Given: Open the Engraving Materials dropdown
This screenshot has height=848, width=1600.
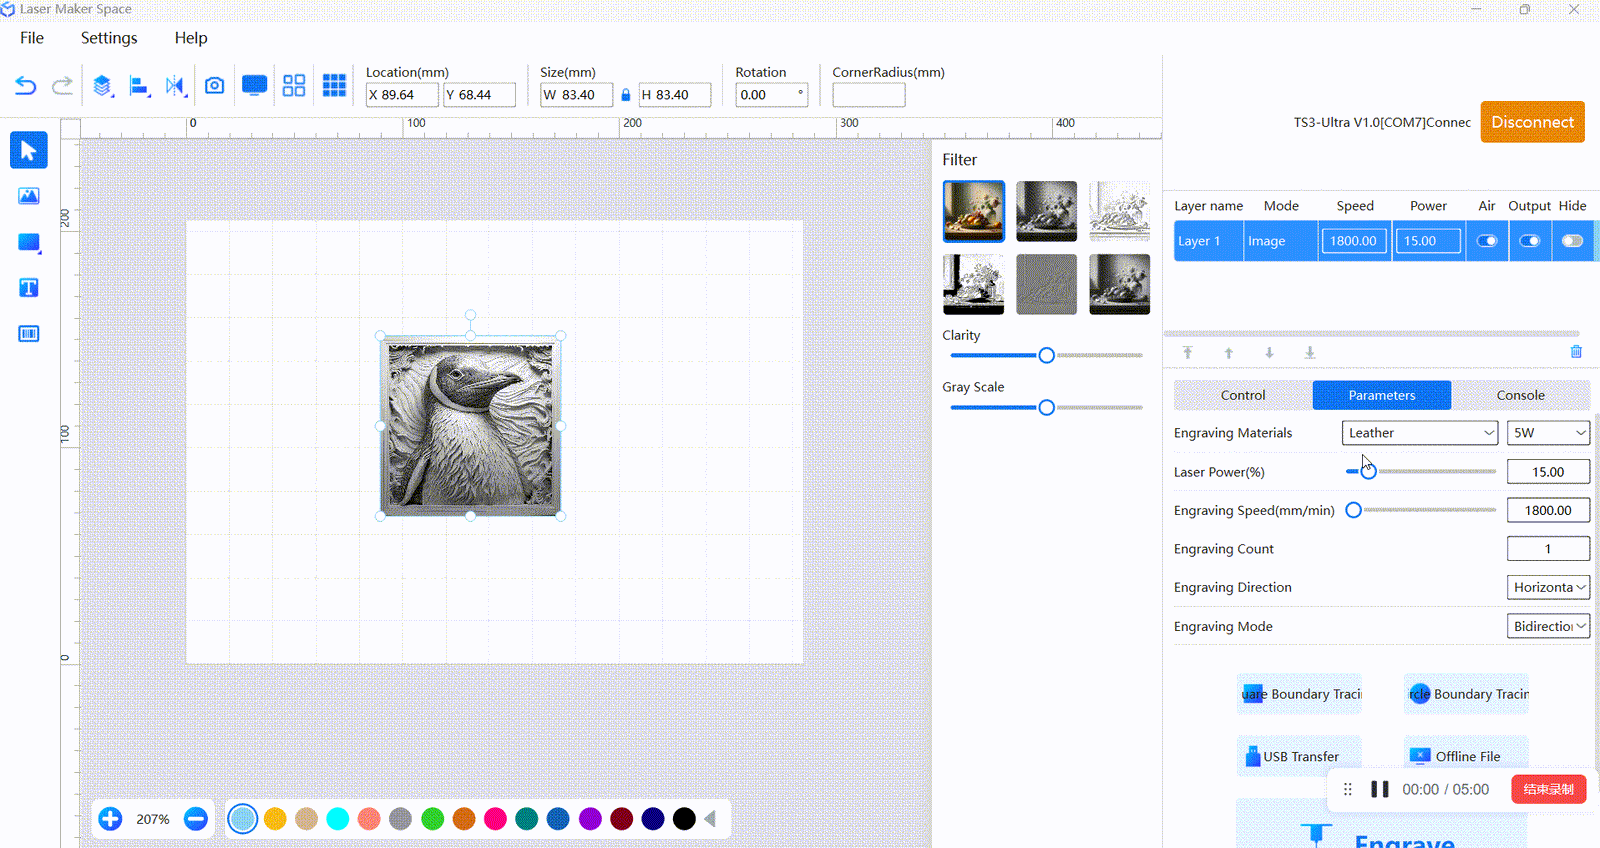Looking at the screenshot, I should 1420,433.
